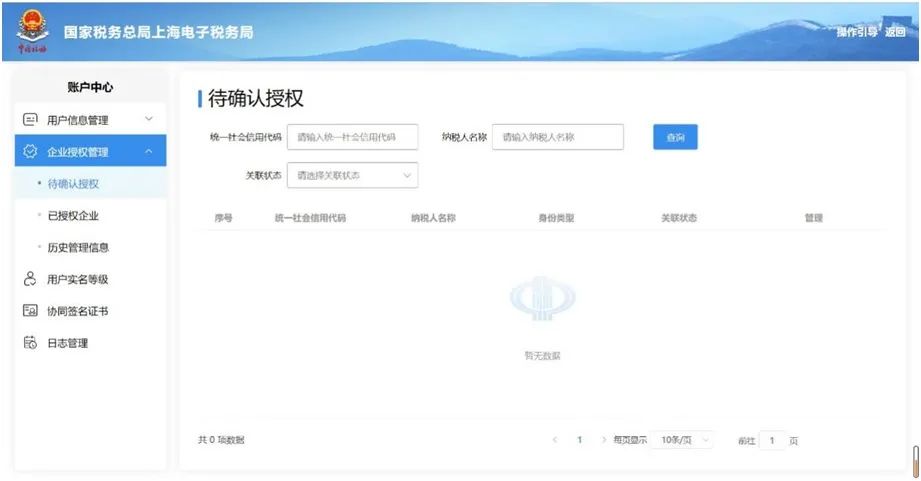Image resolution: width=921 pixels, height=481 pixels.
Task: Click the blue 查询 button
Action: click(x=675, y=137)
